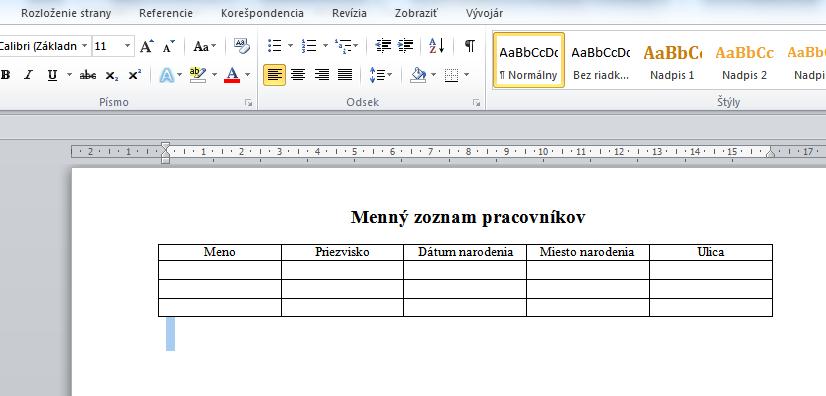Click the title Menný zoznam pracovníkov
The height and width of the screenshot is (396, 826).
(x=468, y=217)
